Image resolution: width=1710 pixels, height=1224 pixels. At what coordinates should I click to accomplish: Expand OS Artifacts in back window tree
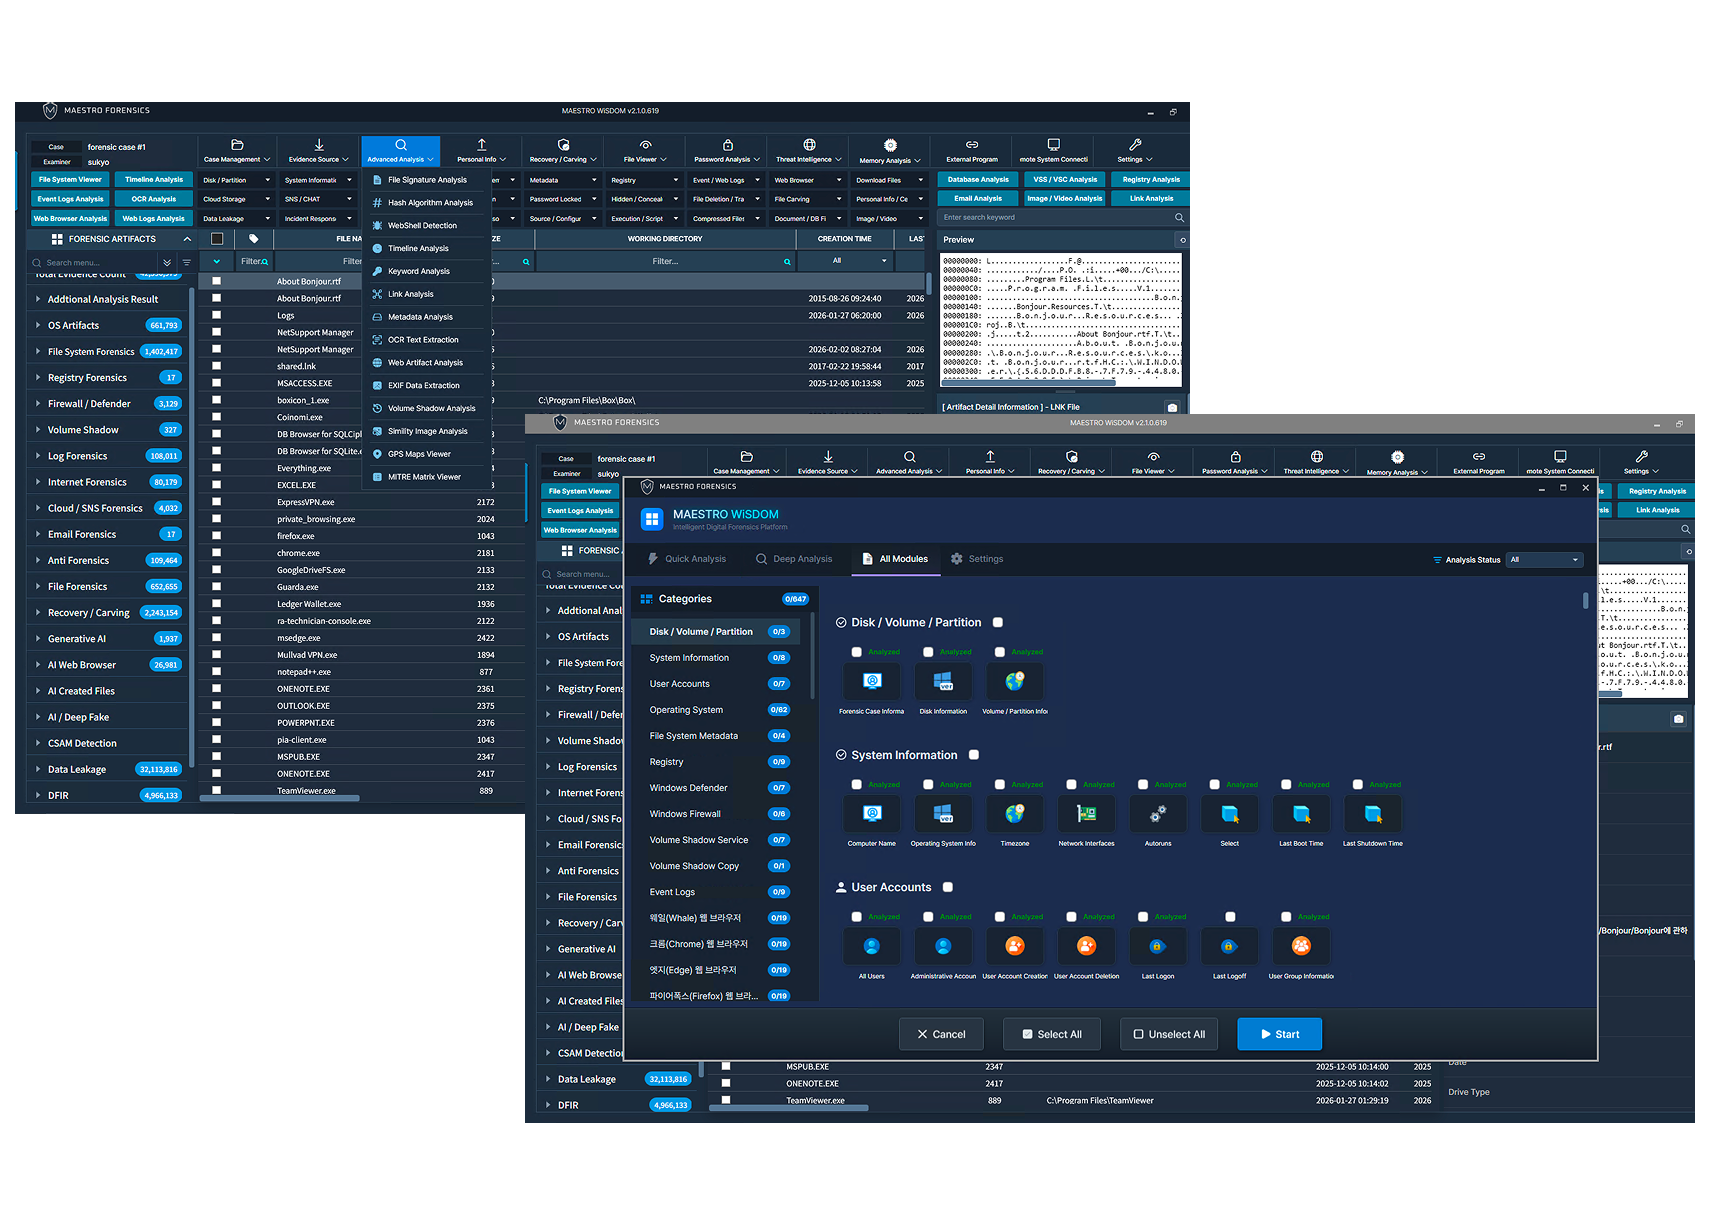pos(38,325)
